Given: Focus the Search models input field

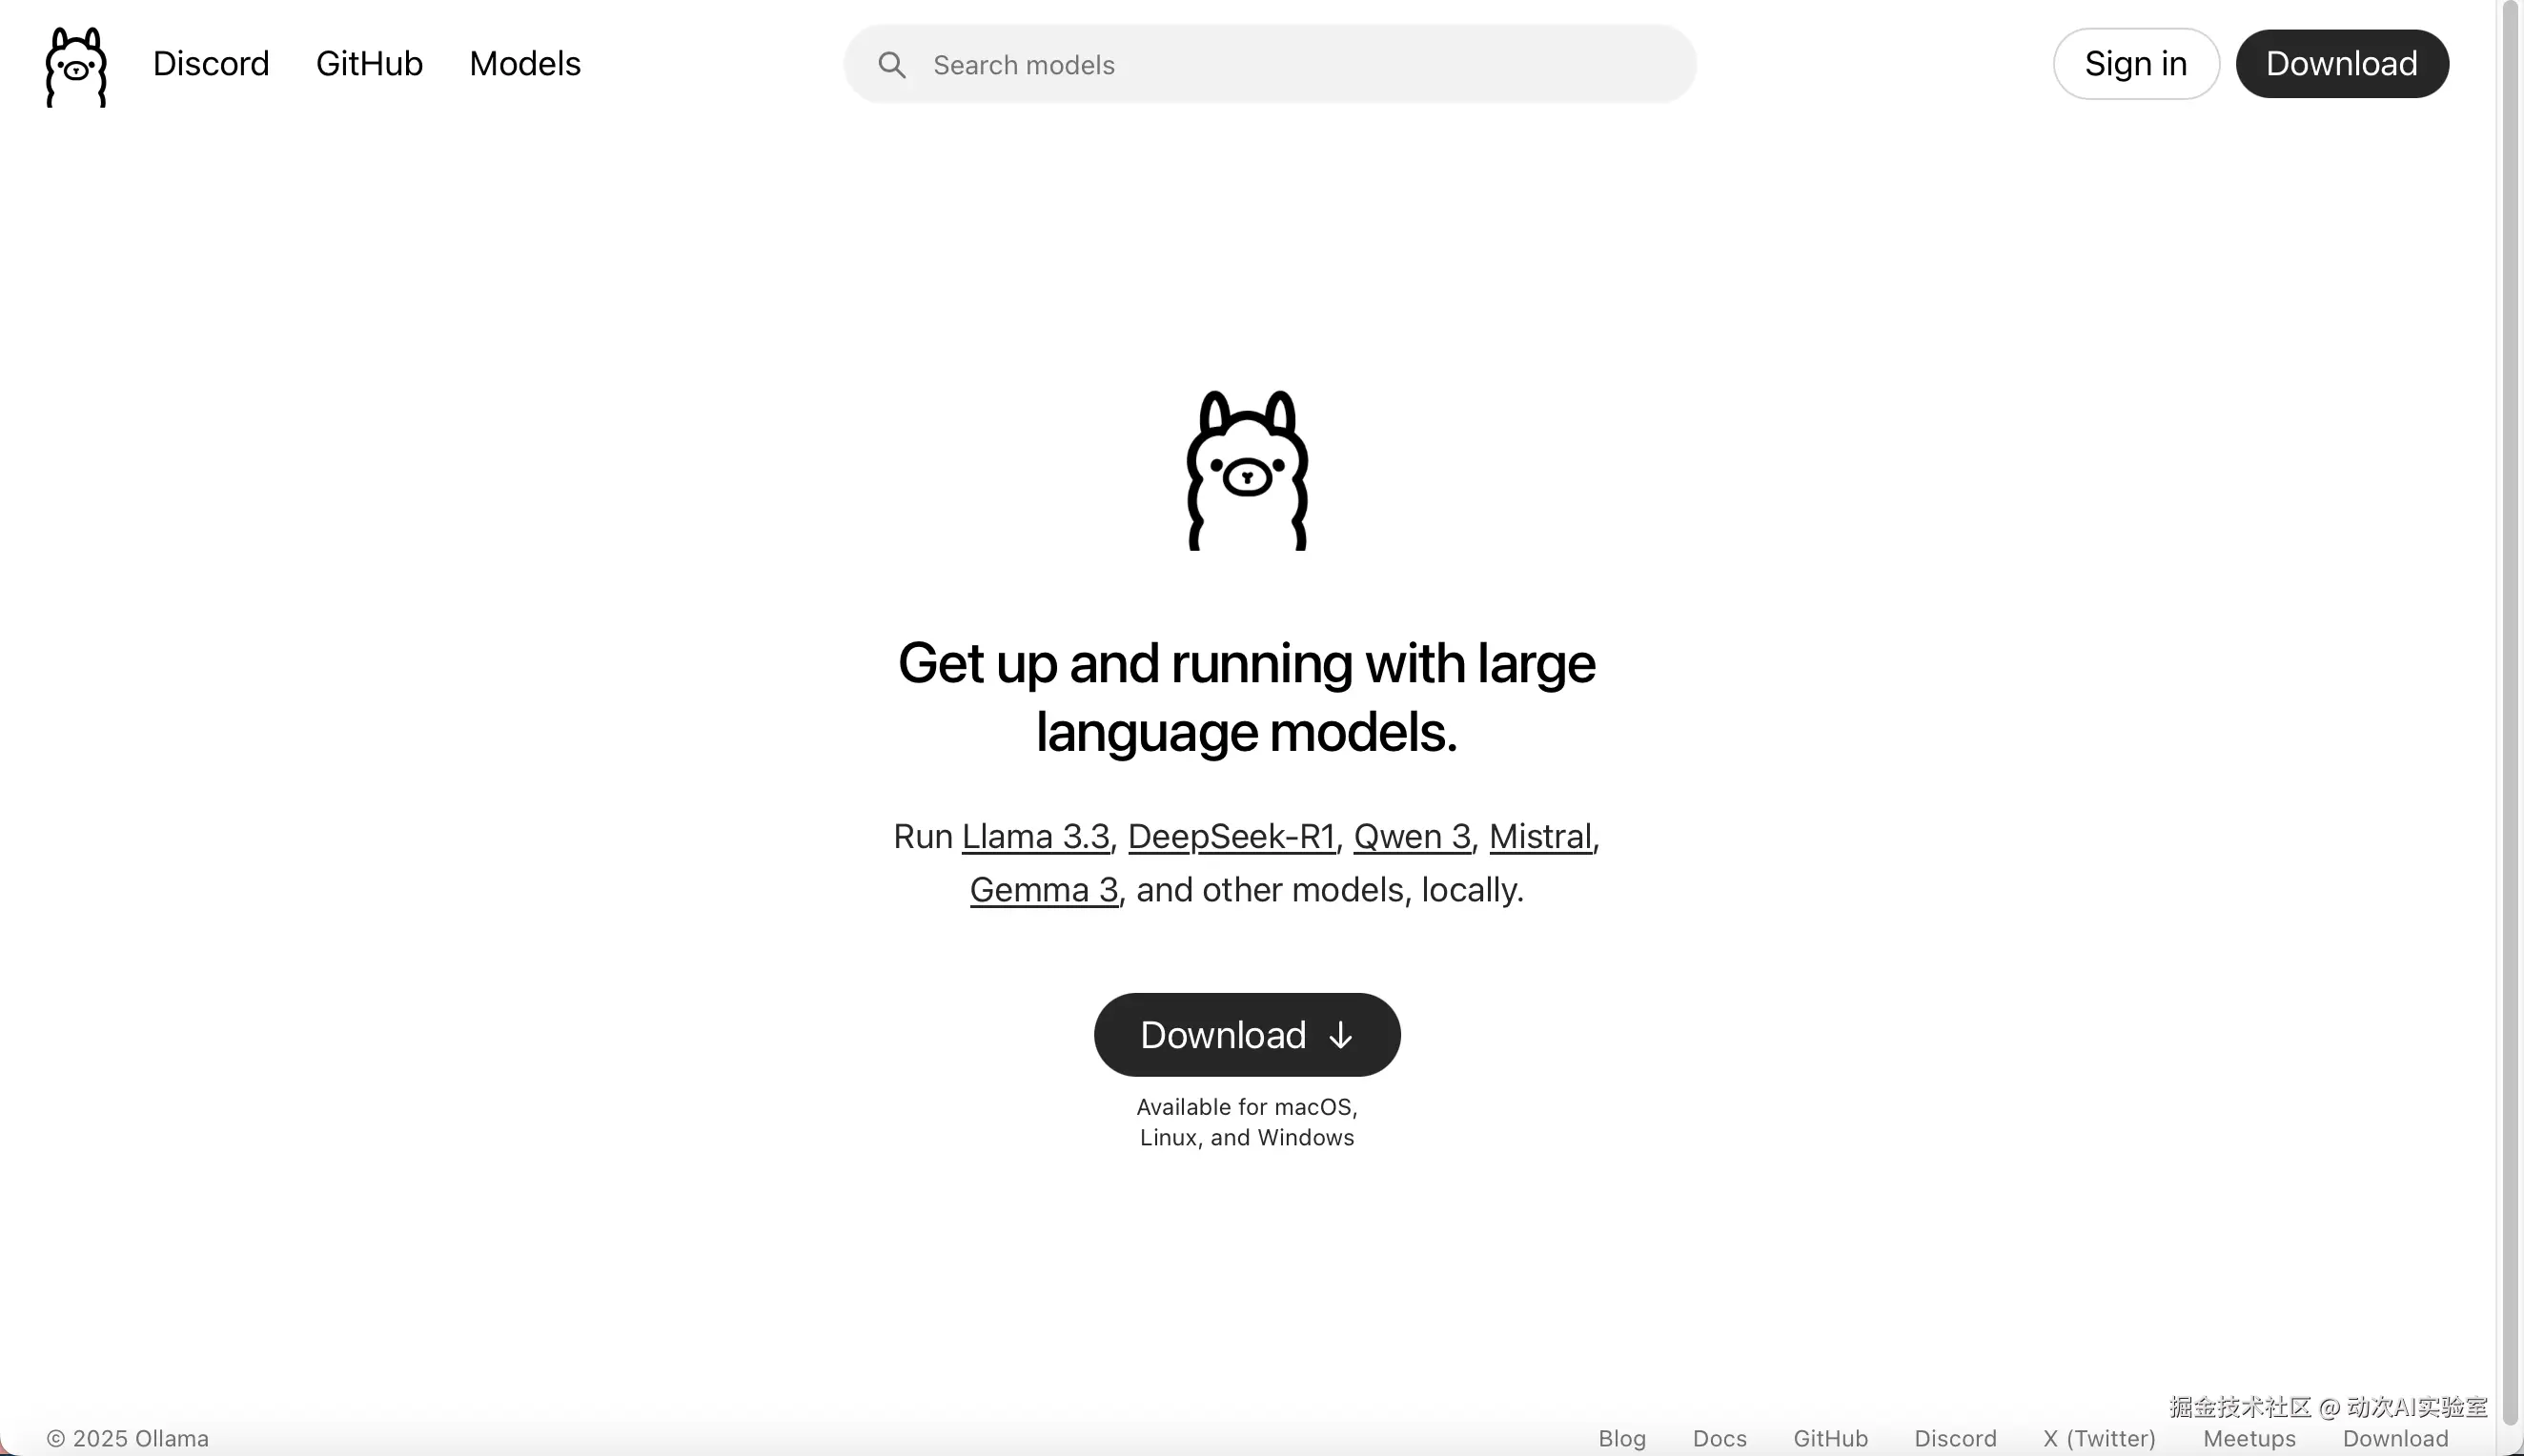Looking at the screenshot, I should (x=1270, y=65).
